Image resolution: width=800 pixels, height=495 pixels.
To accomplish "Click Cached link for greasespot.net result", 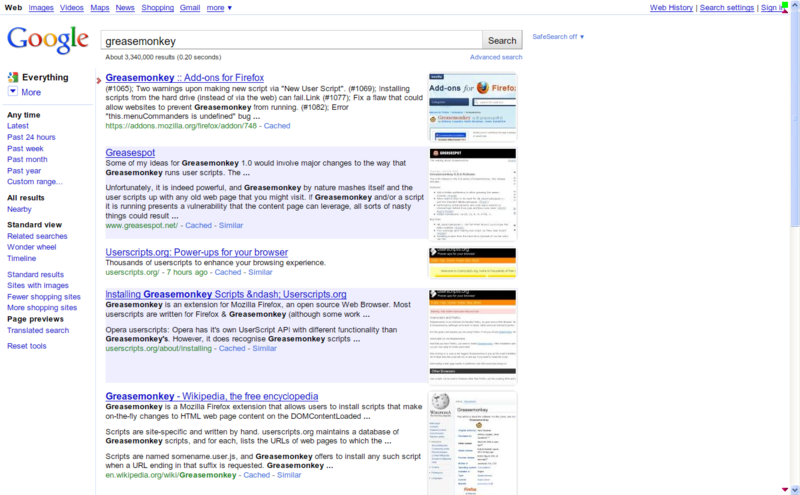I will pyautogui.click(x=198, y=226).
